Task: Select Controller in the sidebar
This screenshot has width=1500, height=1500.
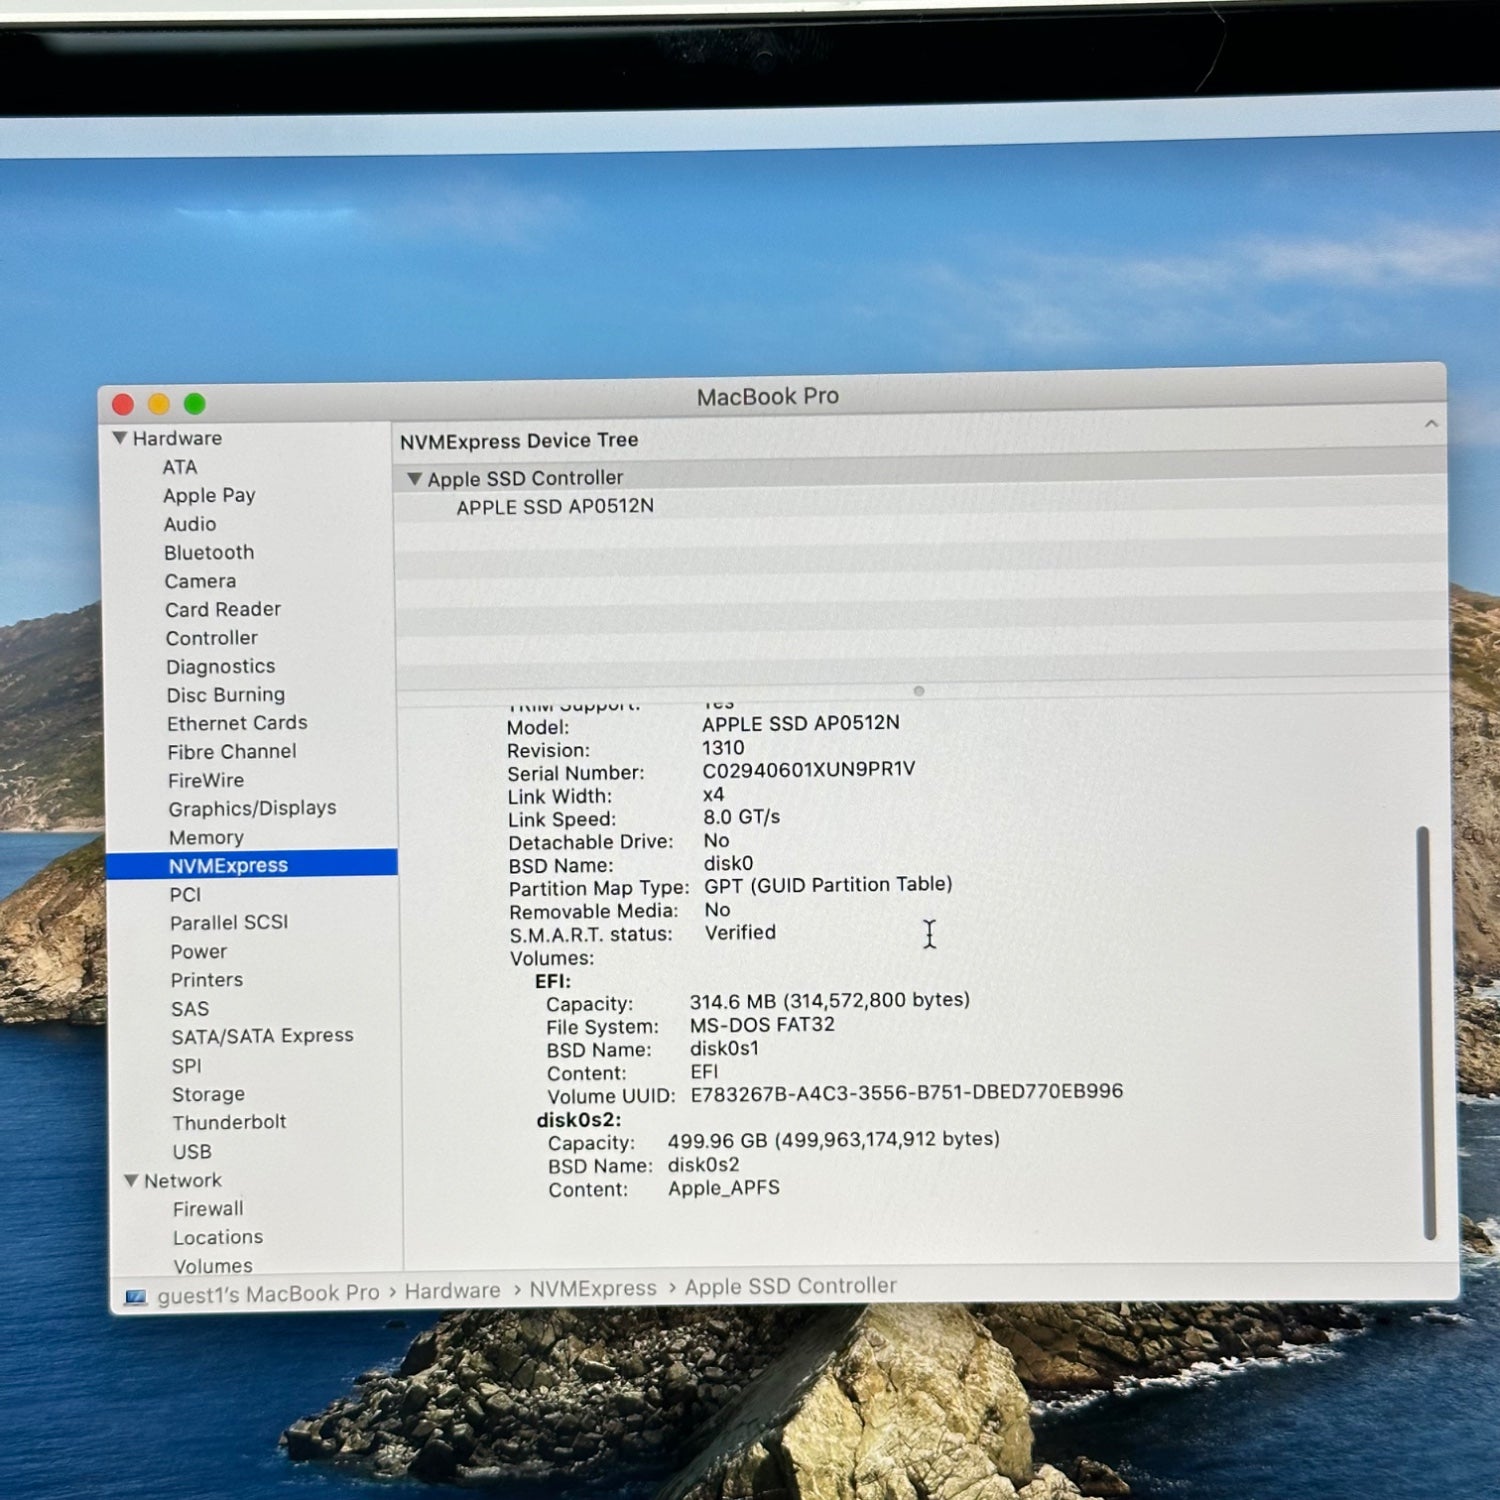Action: pos(212,638)
